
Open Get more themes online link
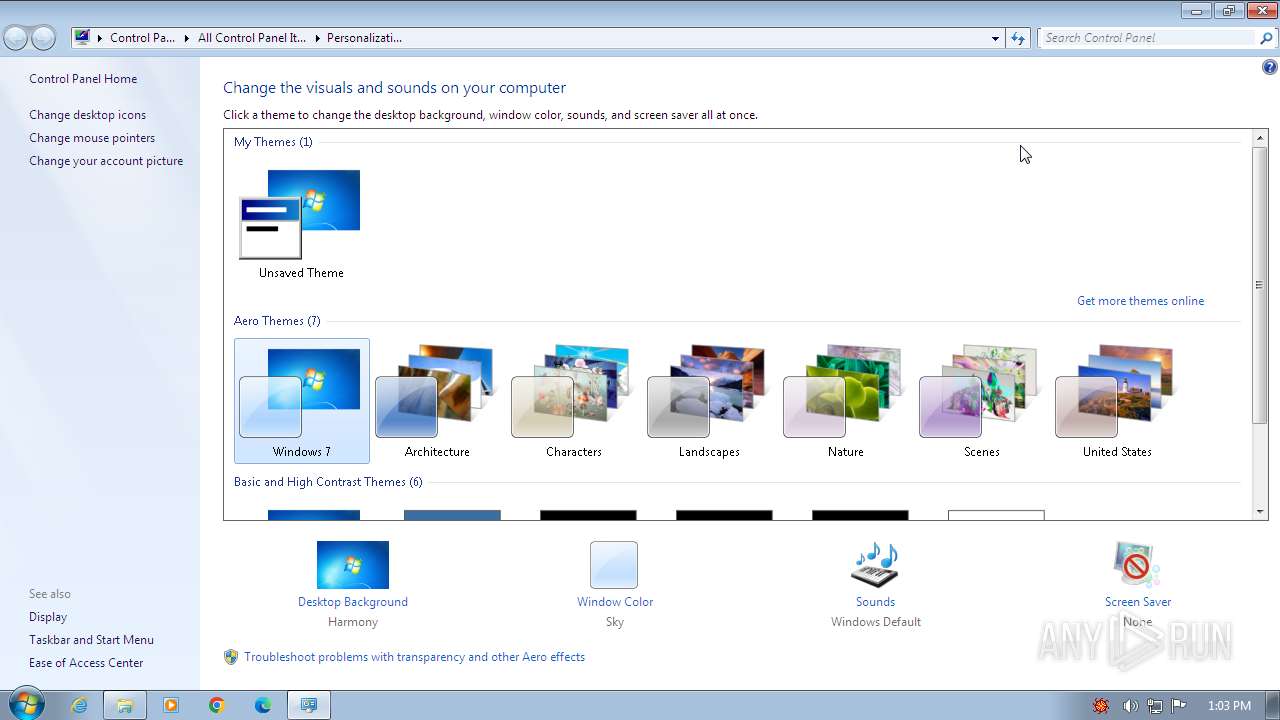tap(1140, 301)
